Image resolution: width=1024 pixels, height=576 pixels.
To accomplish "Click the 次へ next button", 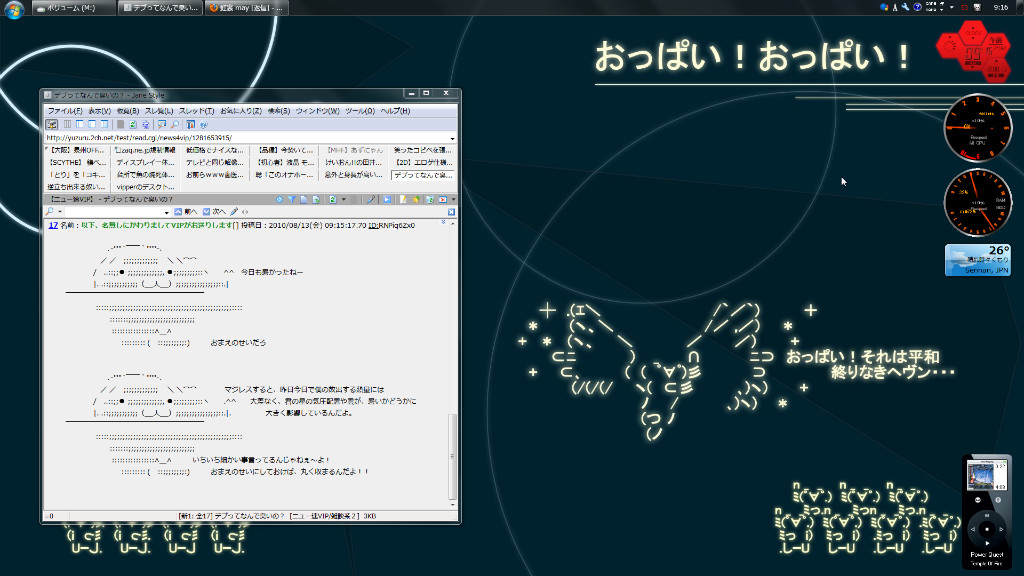I will point(214,212).
